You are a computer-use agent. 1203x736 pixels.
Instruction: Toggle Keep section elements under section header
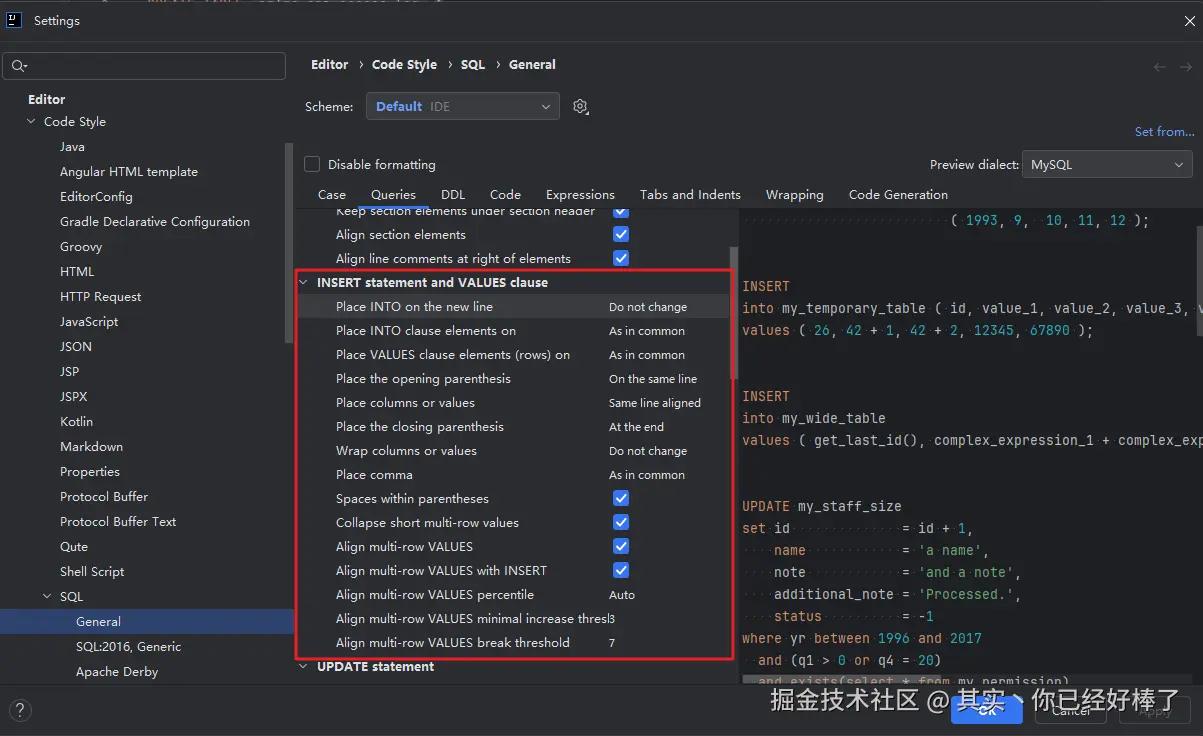point(621,212)
